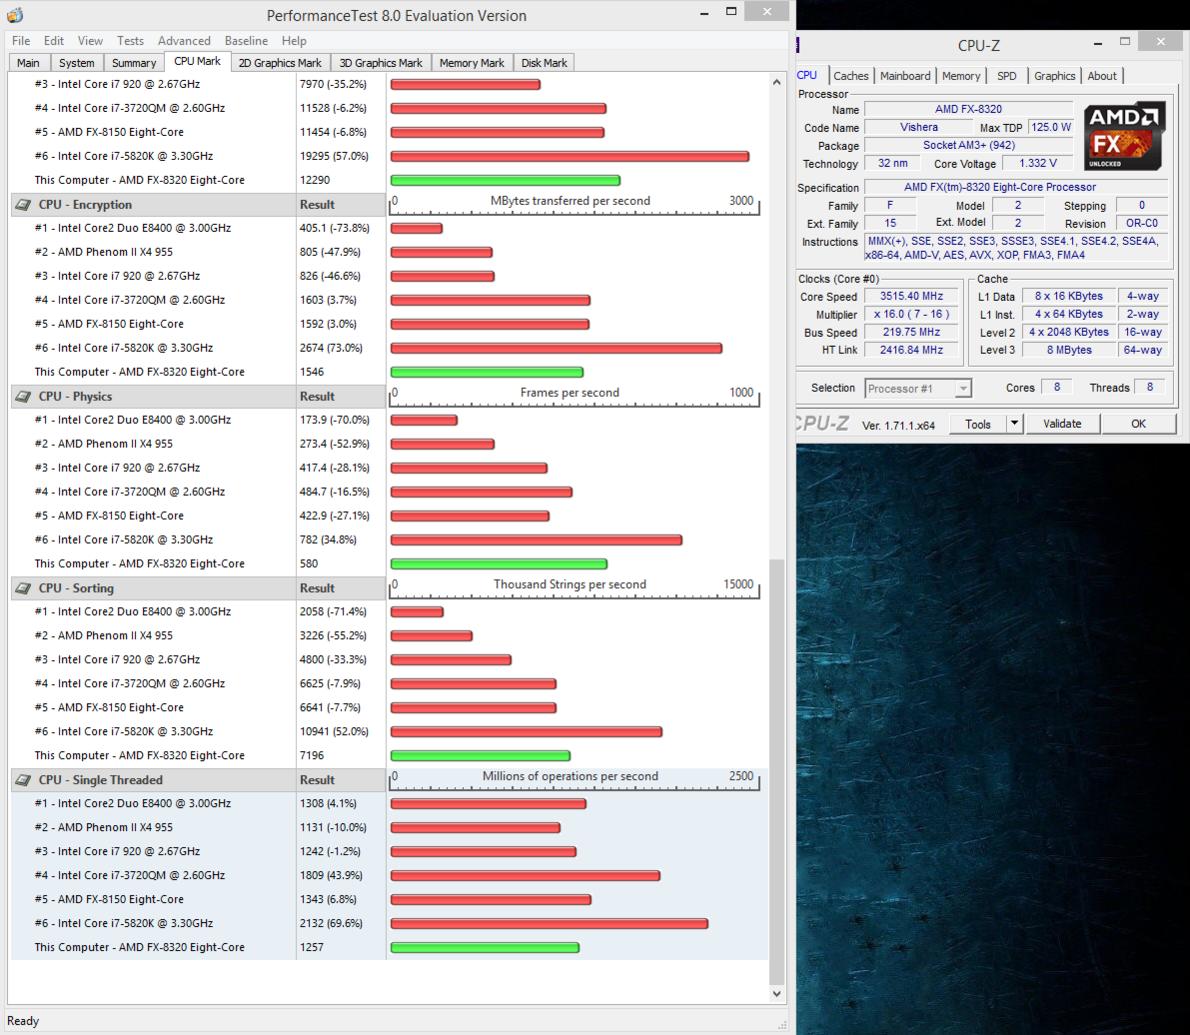Select the CPU tab in CPU-Z
This screenshot has width=1190, height=1035.
click(x=808, y=75)
